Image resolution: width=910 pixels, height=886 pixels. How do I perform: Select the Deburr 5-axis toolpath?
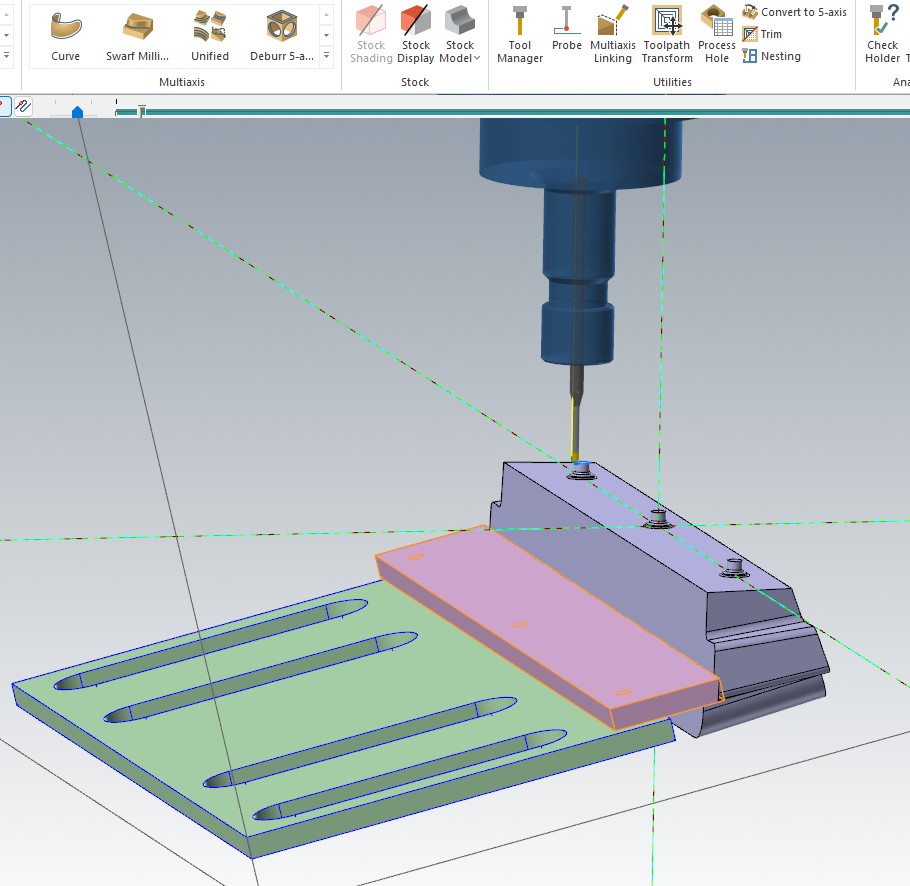pos(282,35)
